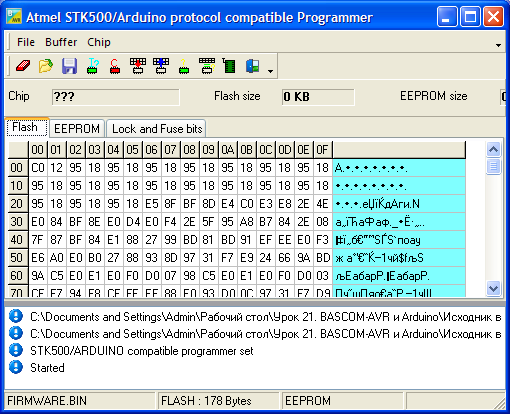Click column header 0F
This screenshot has width=510, height=414.
click(x=323, y=150)
